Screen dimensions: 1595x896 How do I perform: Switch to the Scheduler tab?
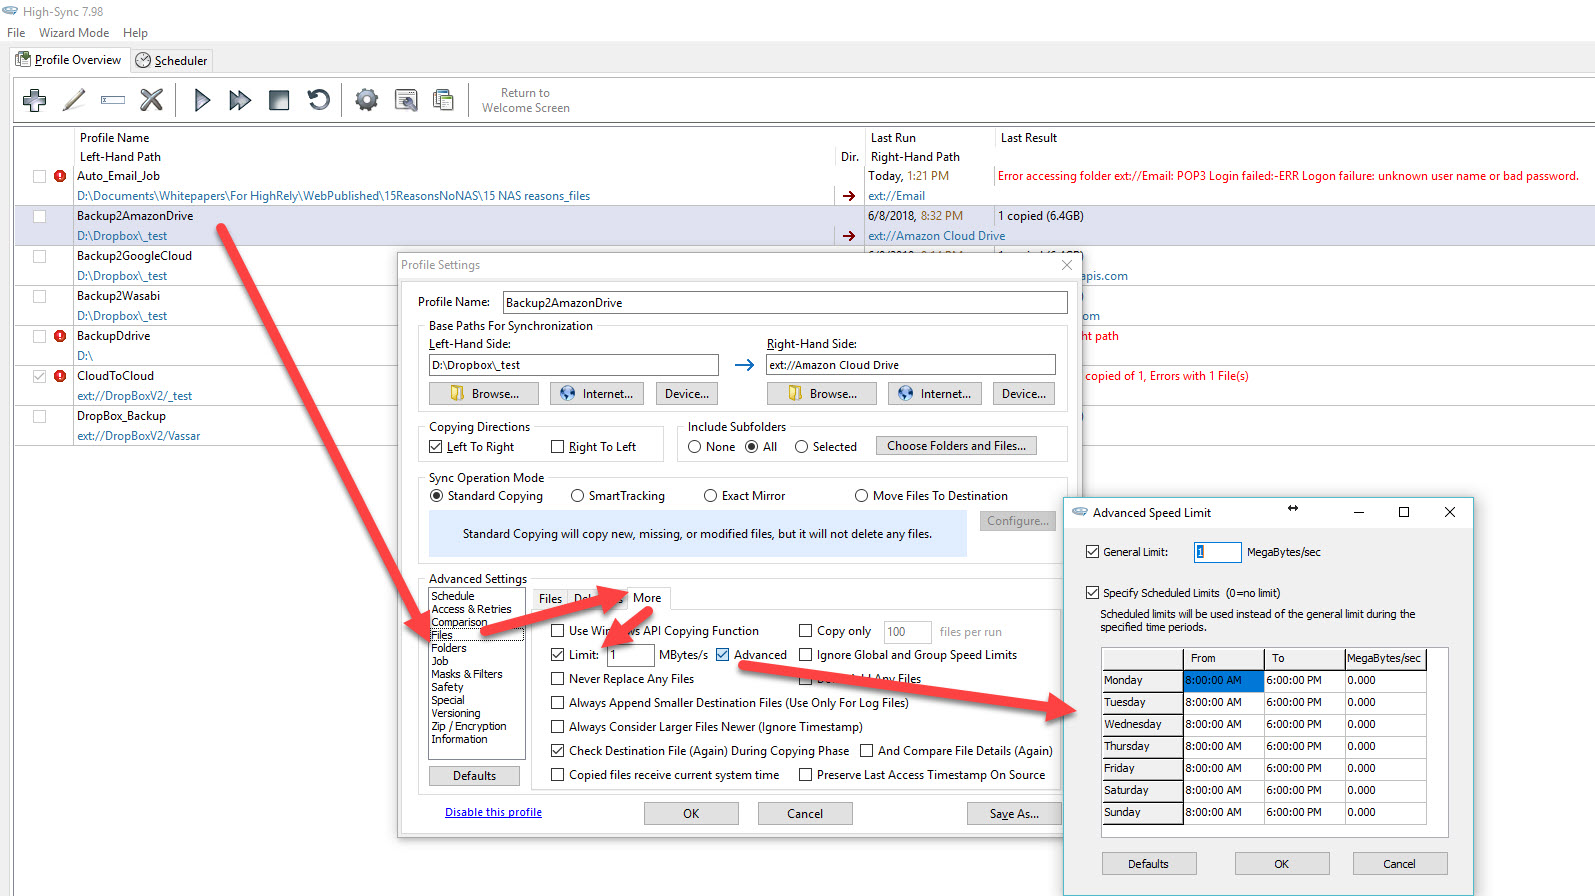tap(172, 61)
